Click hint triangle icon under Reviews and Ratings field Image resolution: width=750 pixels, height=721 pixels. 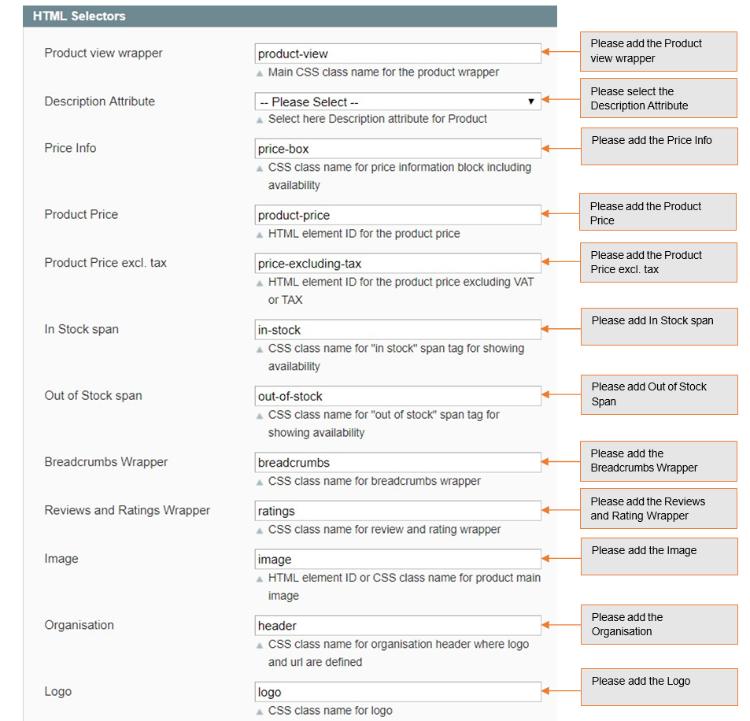tap(260, 530)
